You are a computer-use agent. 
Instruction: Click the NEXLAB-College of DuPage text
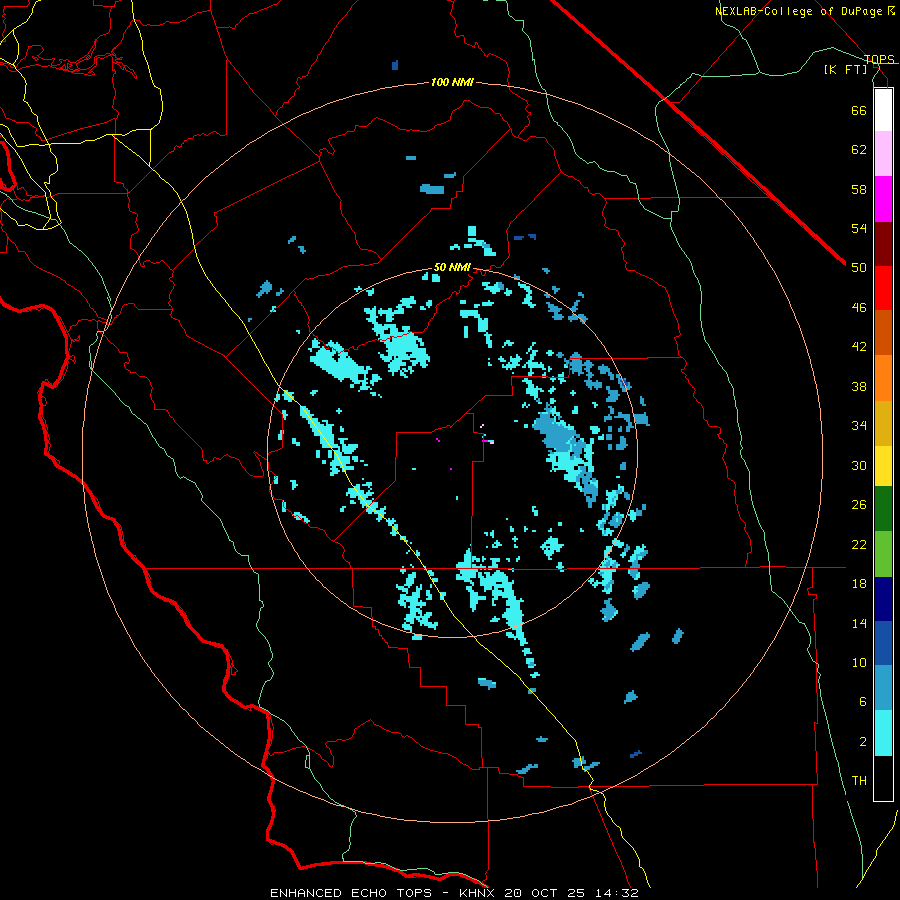[x=799, y=11]
